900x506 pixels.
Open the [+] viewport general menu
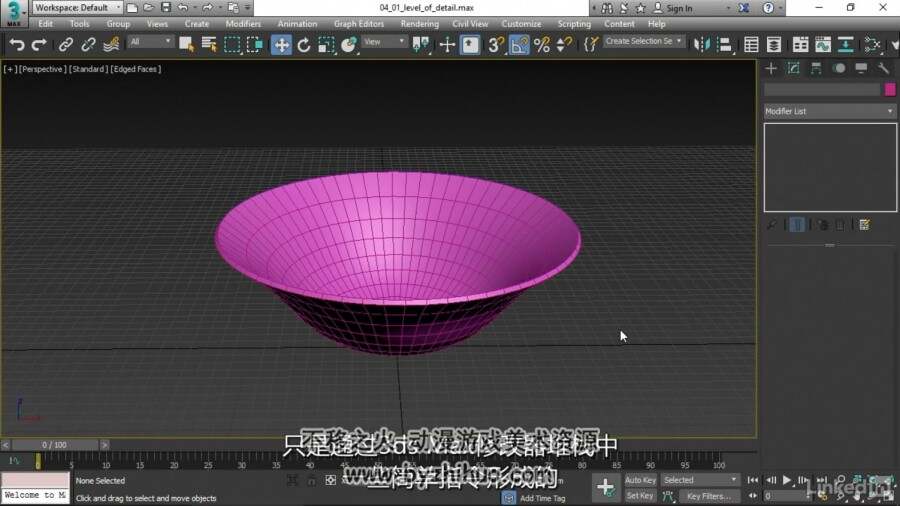coord(10,69)
